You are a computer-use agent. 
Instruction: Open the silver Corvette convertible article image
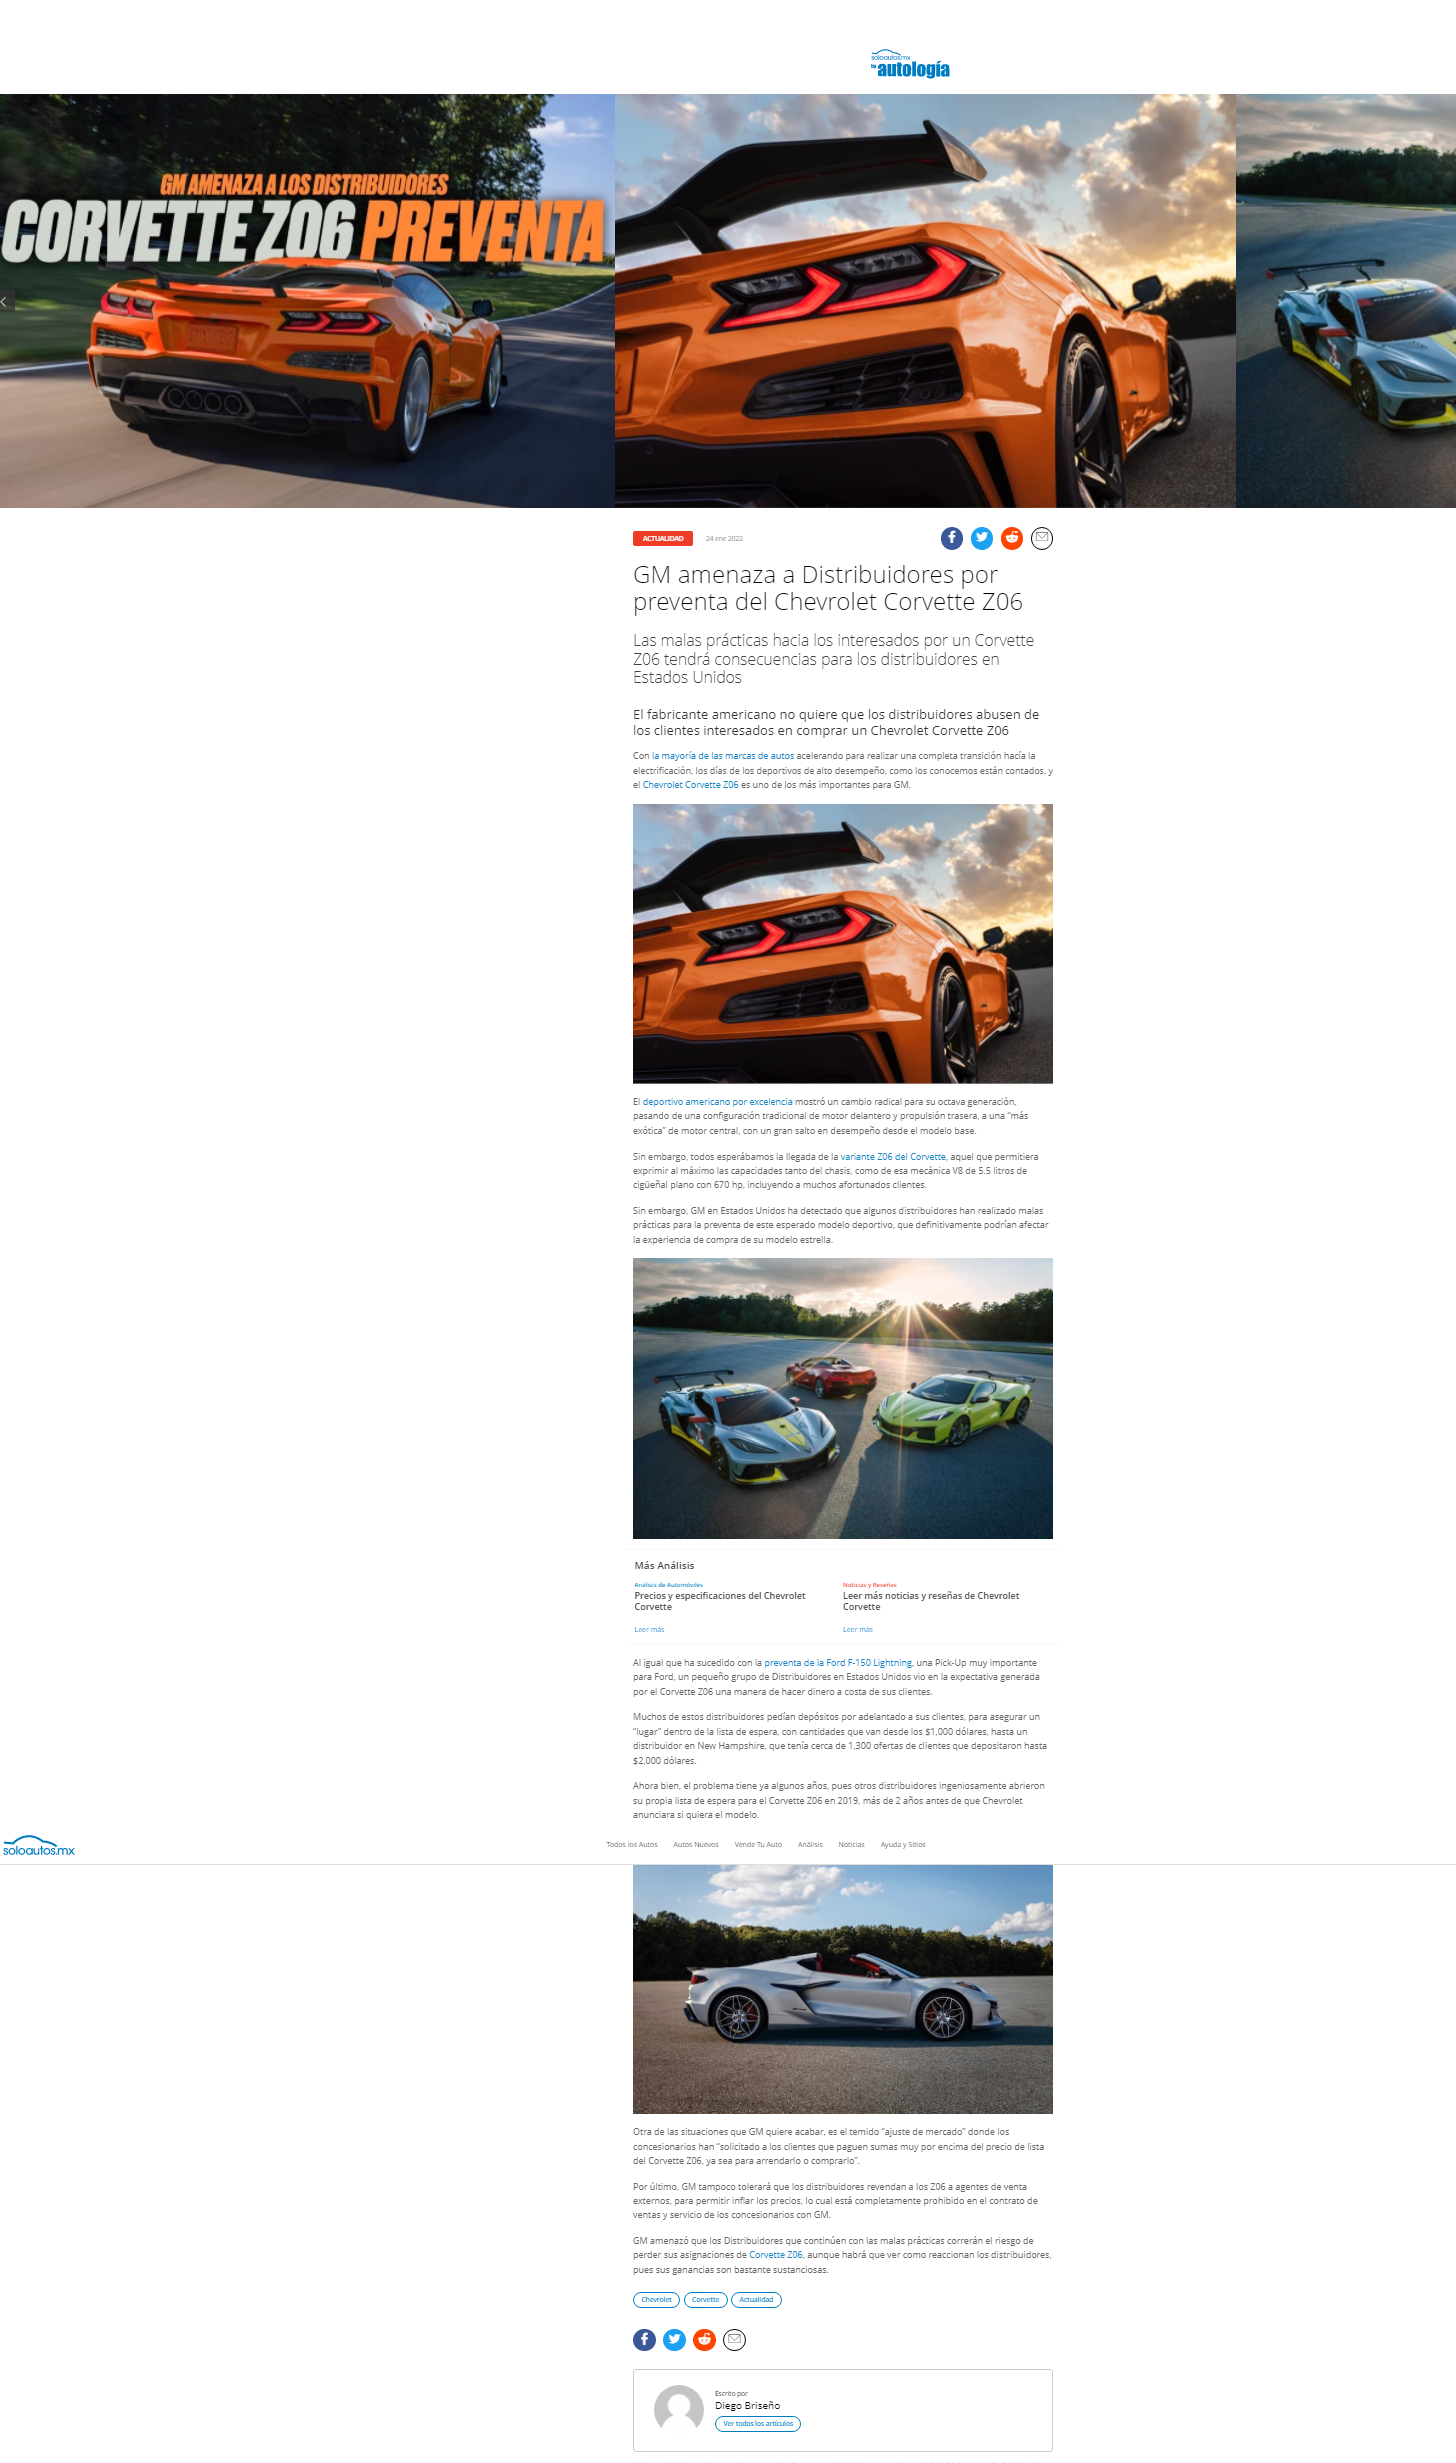click(843, 1989)
